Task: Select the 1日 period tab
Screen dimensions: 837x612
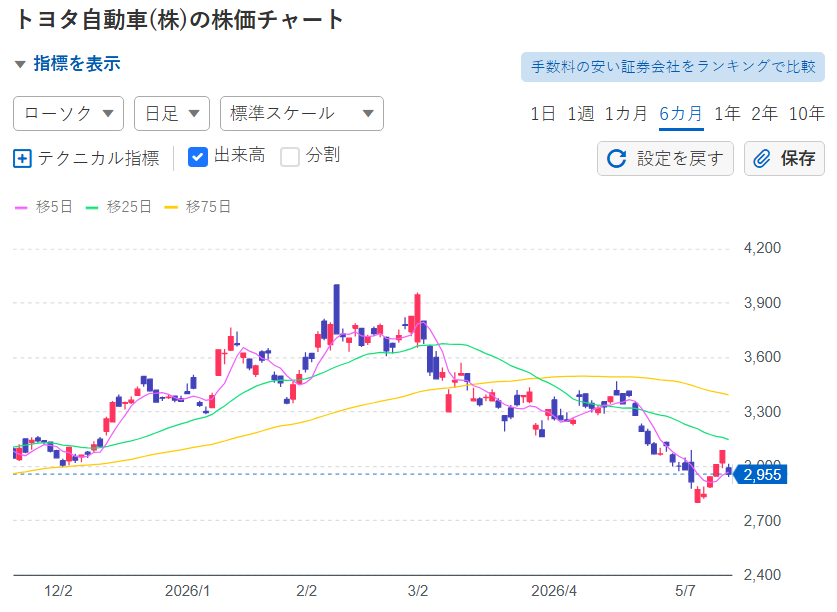Action: pyautogui.click(x=543, y=113)
